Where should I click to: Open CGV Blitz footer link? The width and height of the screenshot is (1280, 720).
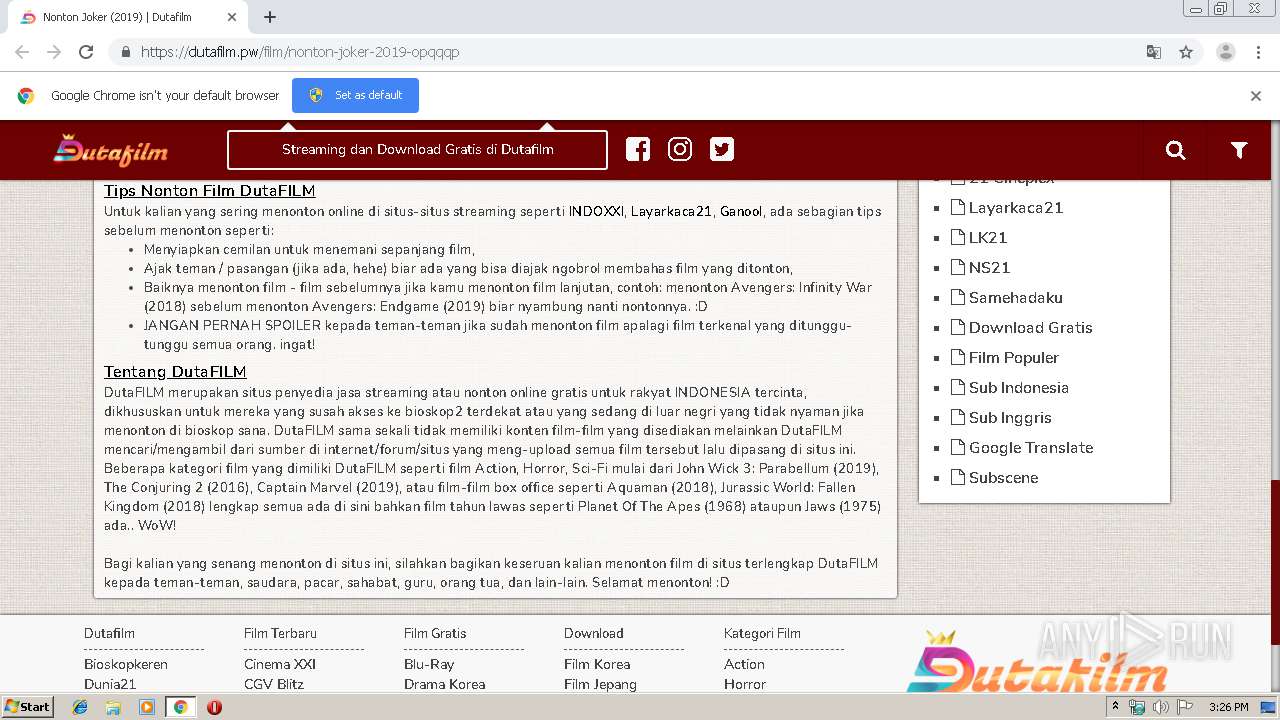coord(274,684)
